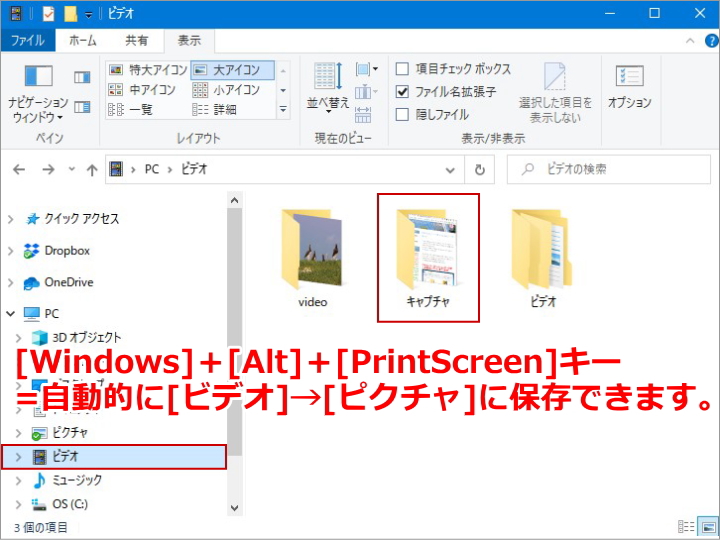The image size is (720, 540).
Task: Click the refresh button beside address bar
Action: 481,170
